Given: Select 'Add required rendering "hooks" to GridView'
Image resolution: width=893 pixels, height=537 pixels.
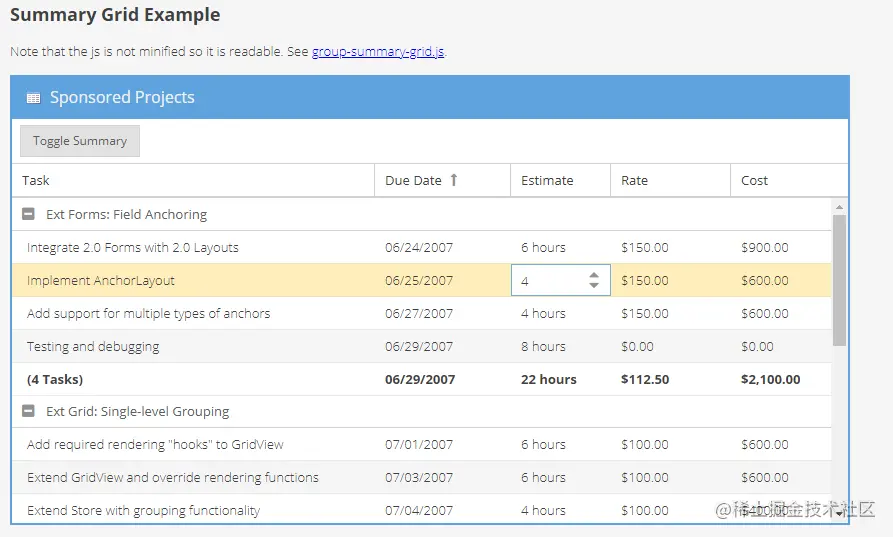Looking at the screenshot, I should [x=155, y=445].
